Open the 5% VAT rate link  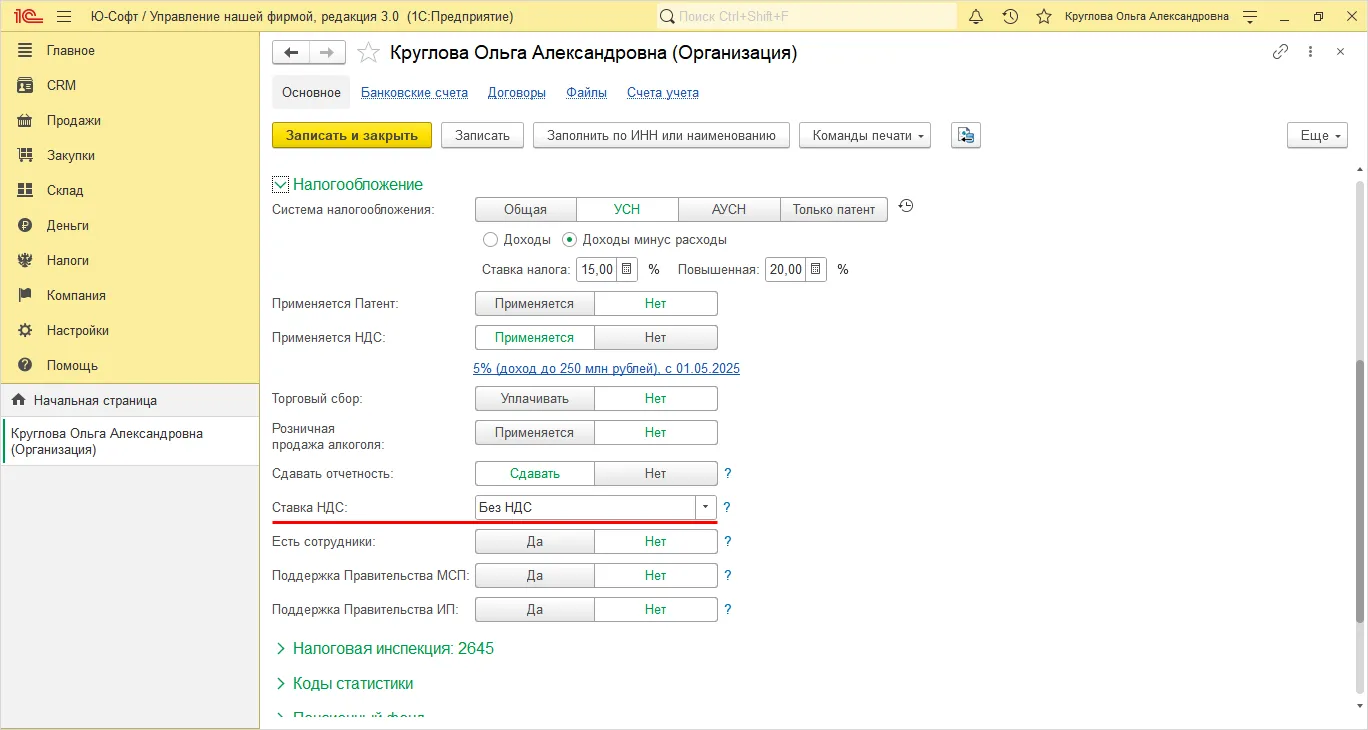coord(606,368)
